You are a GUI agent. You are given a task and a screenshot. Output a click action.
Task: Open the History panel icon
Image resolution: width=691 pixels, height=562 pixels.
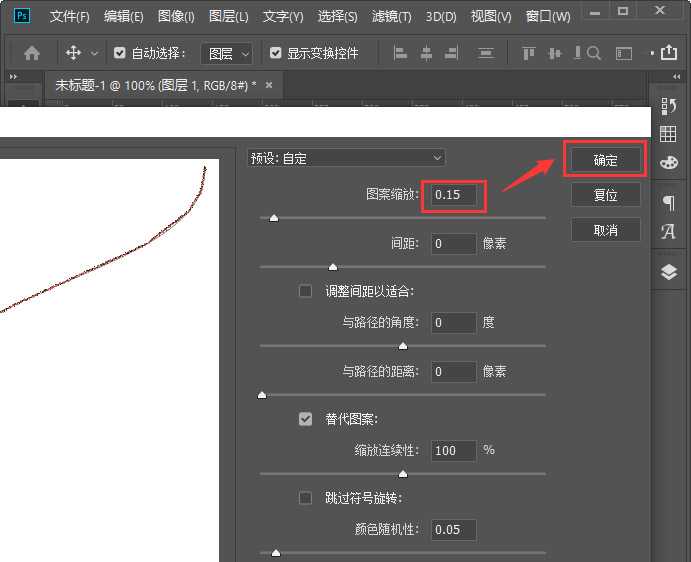pos(669,105)
